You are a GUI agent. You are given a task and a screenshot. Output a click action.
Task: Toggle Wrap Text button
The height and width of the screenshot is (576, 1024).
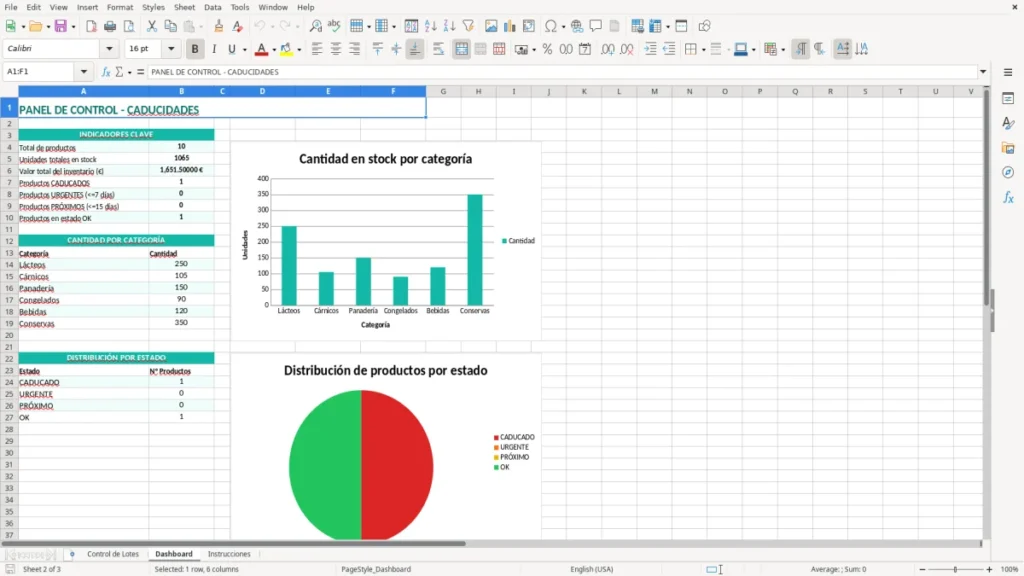pos(438,49)
